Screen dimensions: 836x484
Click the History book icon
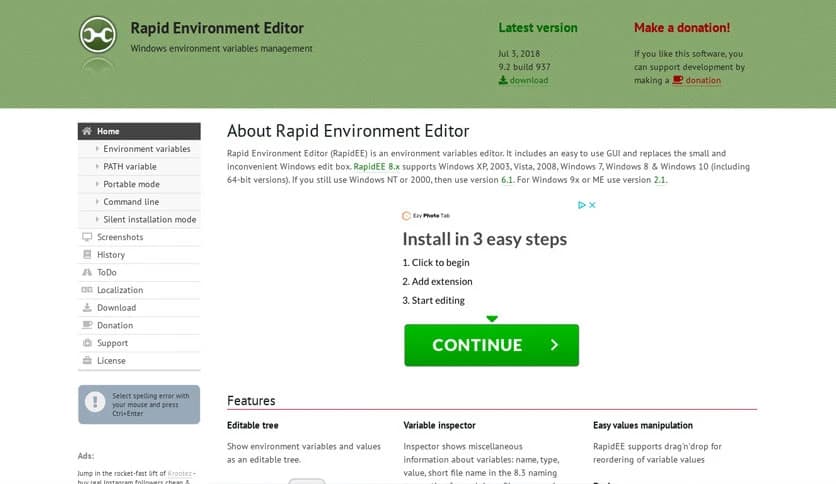coord(87,254)
